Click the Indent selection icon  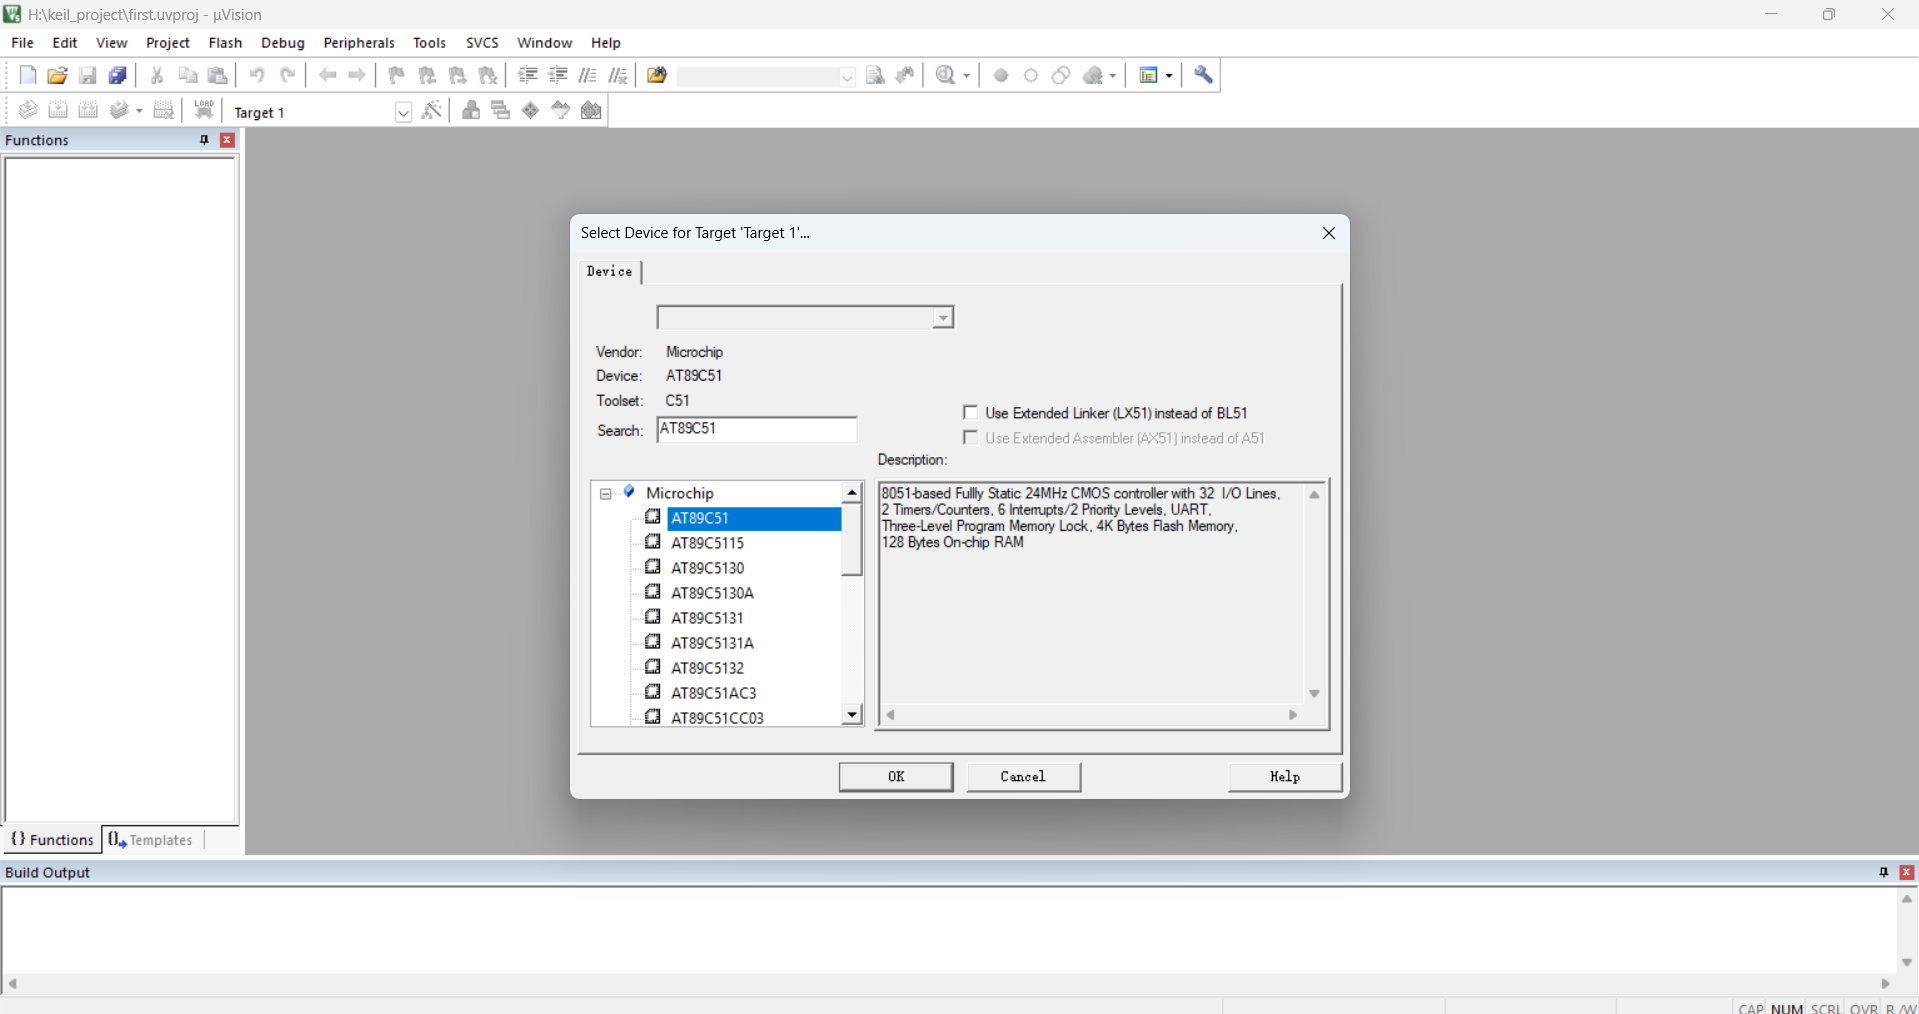(x=528, y=76)
